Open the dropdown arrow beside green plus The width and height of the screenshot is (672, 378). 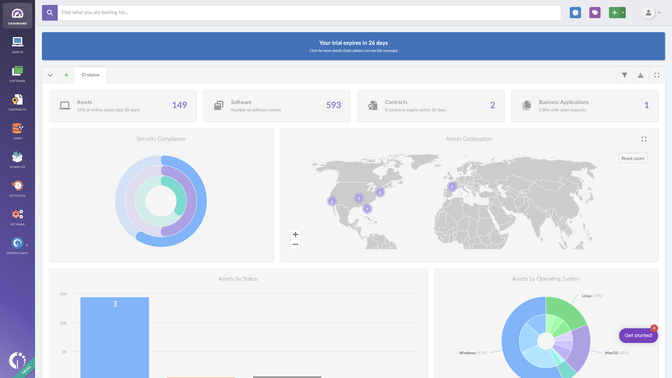(x=623, y=12)
